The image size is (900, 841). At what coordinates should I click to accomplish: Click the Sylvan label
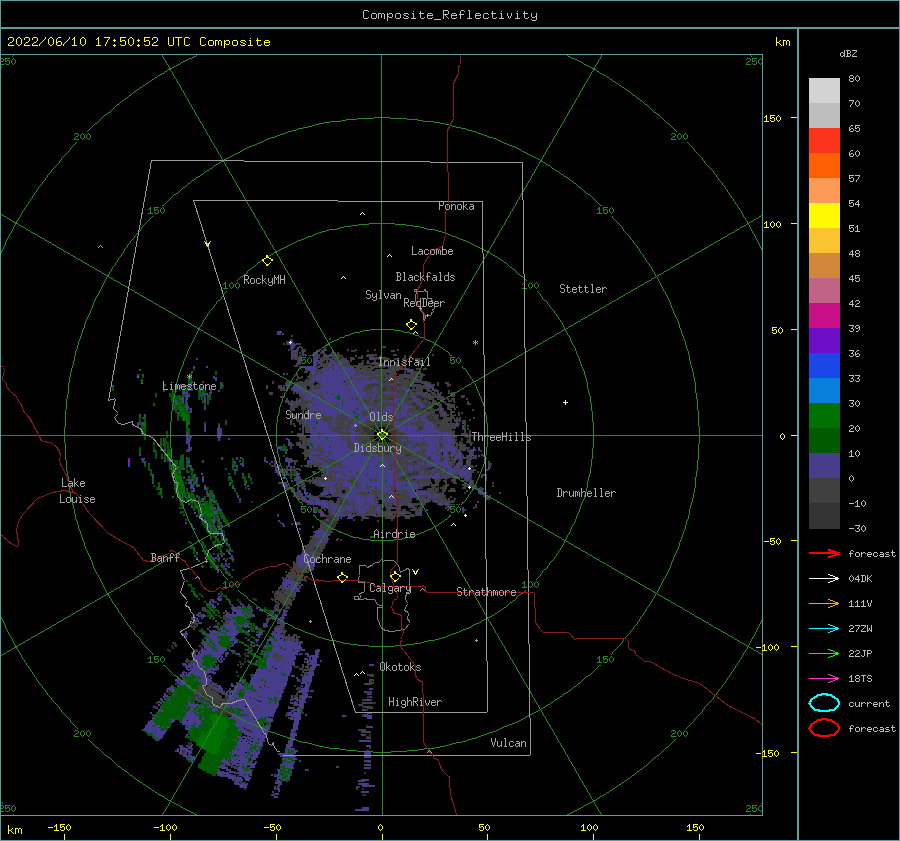click(x=383, y=295)
